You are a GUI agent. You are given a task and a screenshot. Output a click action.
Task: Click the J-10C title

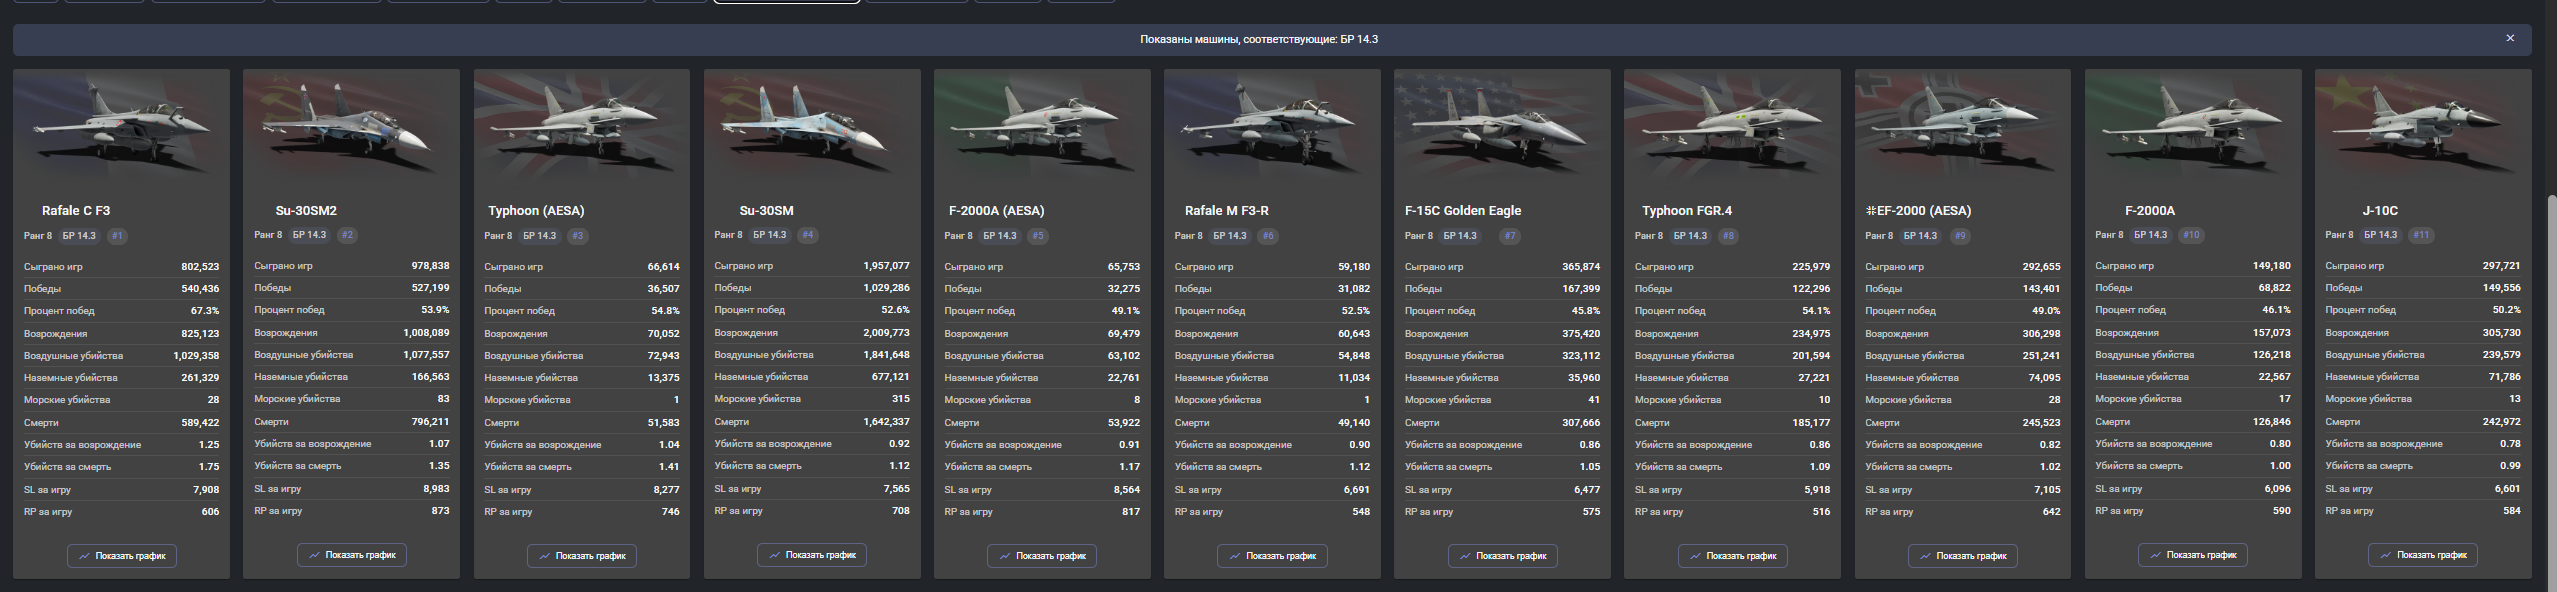2380,211
